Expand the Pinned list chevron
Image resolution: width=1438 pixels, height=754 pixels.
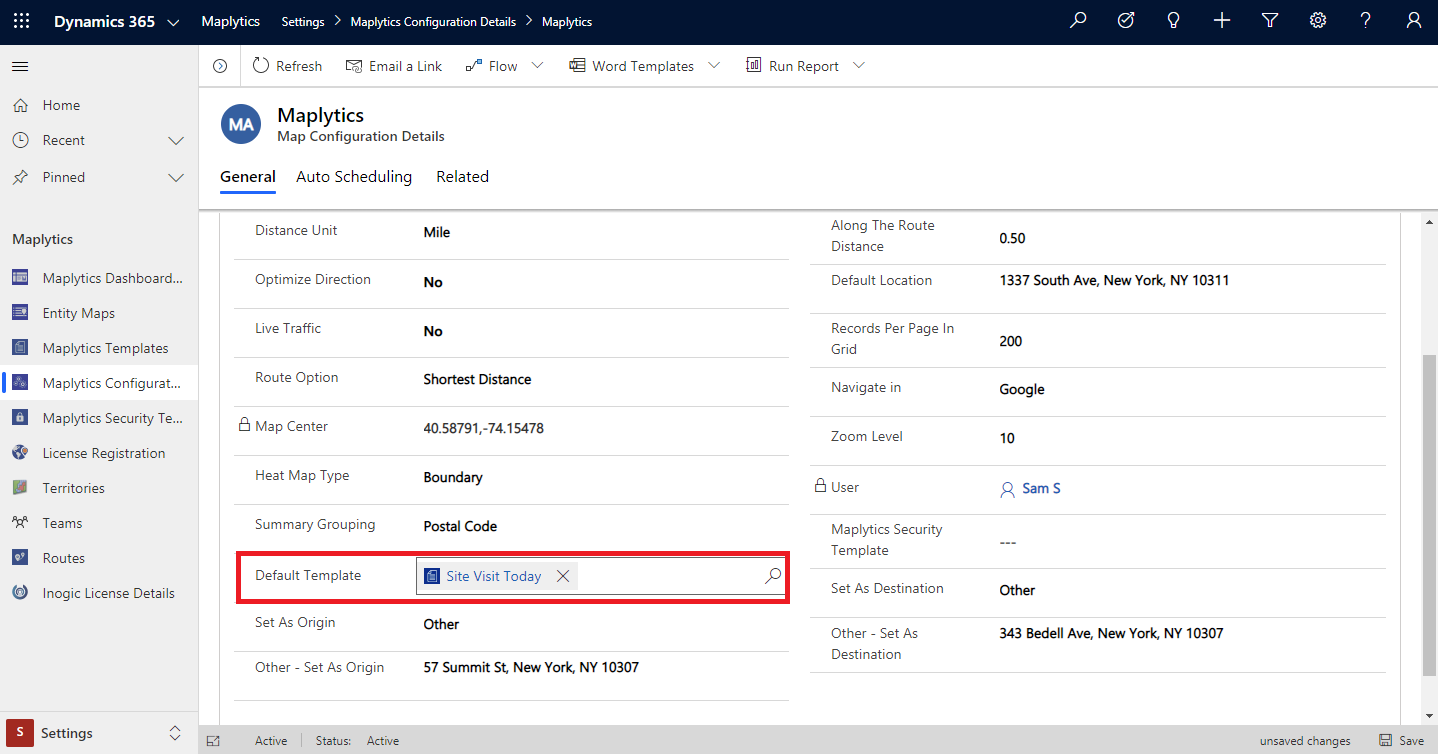click(176, 178)
